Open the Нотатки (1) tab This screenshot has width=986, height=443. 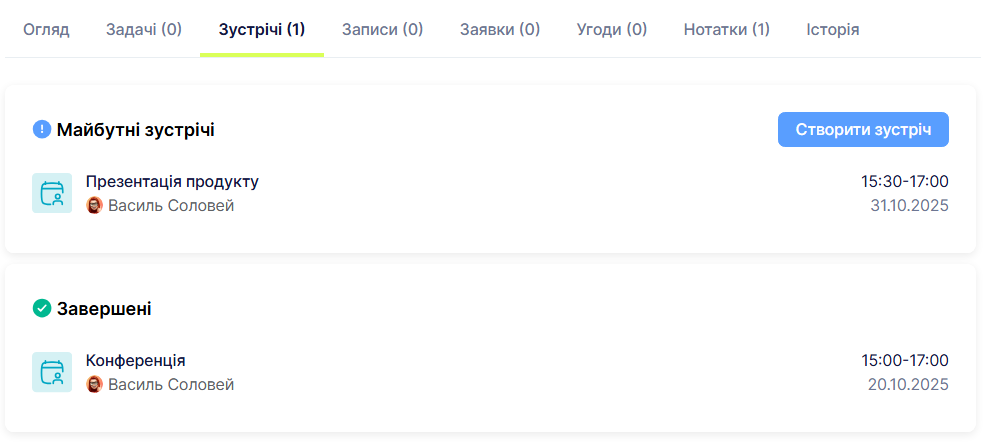(x=727, y=29)
